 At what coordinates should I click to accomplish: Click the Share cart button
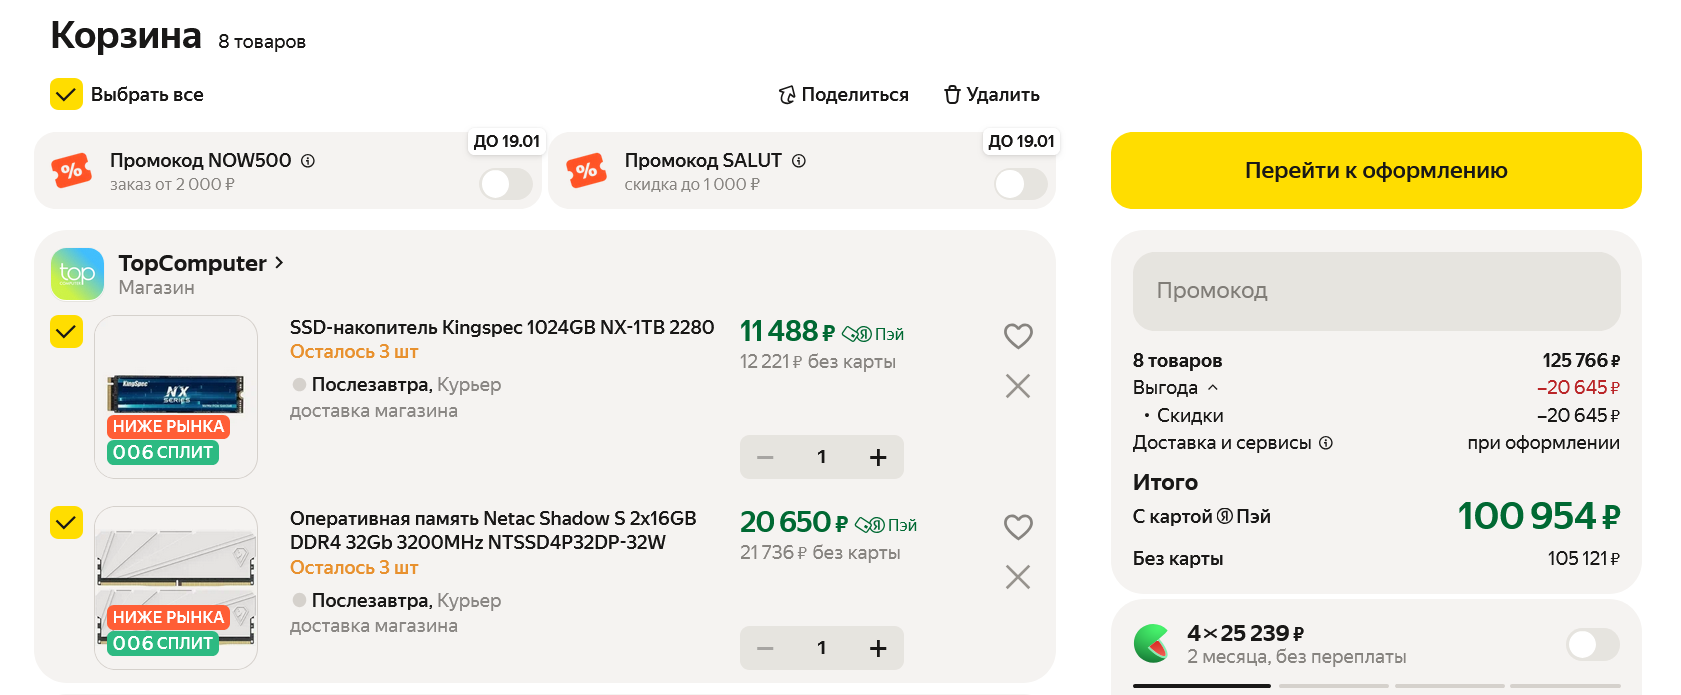844,95
